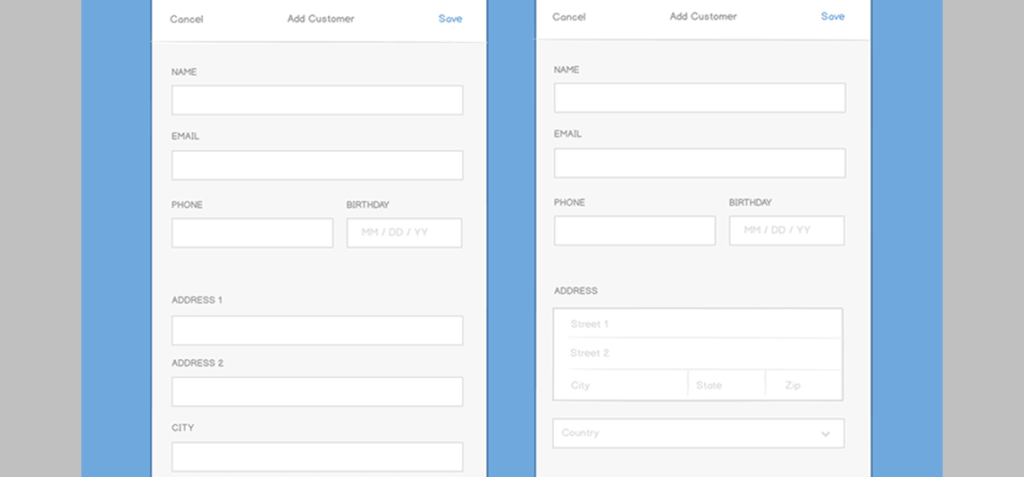Image resolution: width=1024 pixels, height=477 pixels.
Task: Click the Address 2 input box
Action: 317,392
